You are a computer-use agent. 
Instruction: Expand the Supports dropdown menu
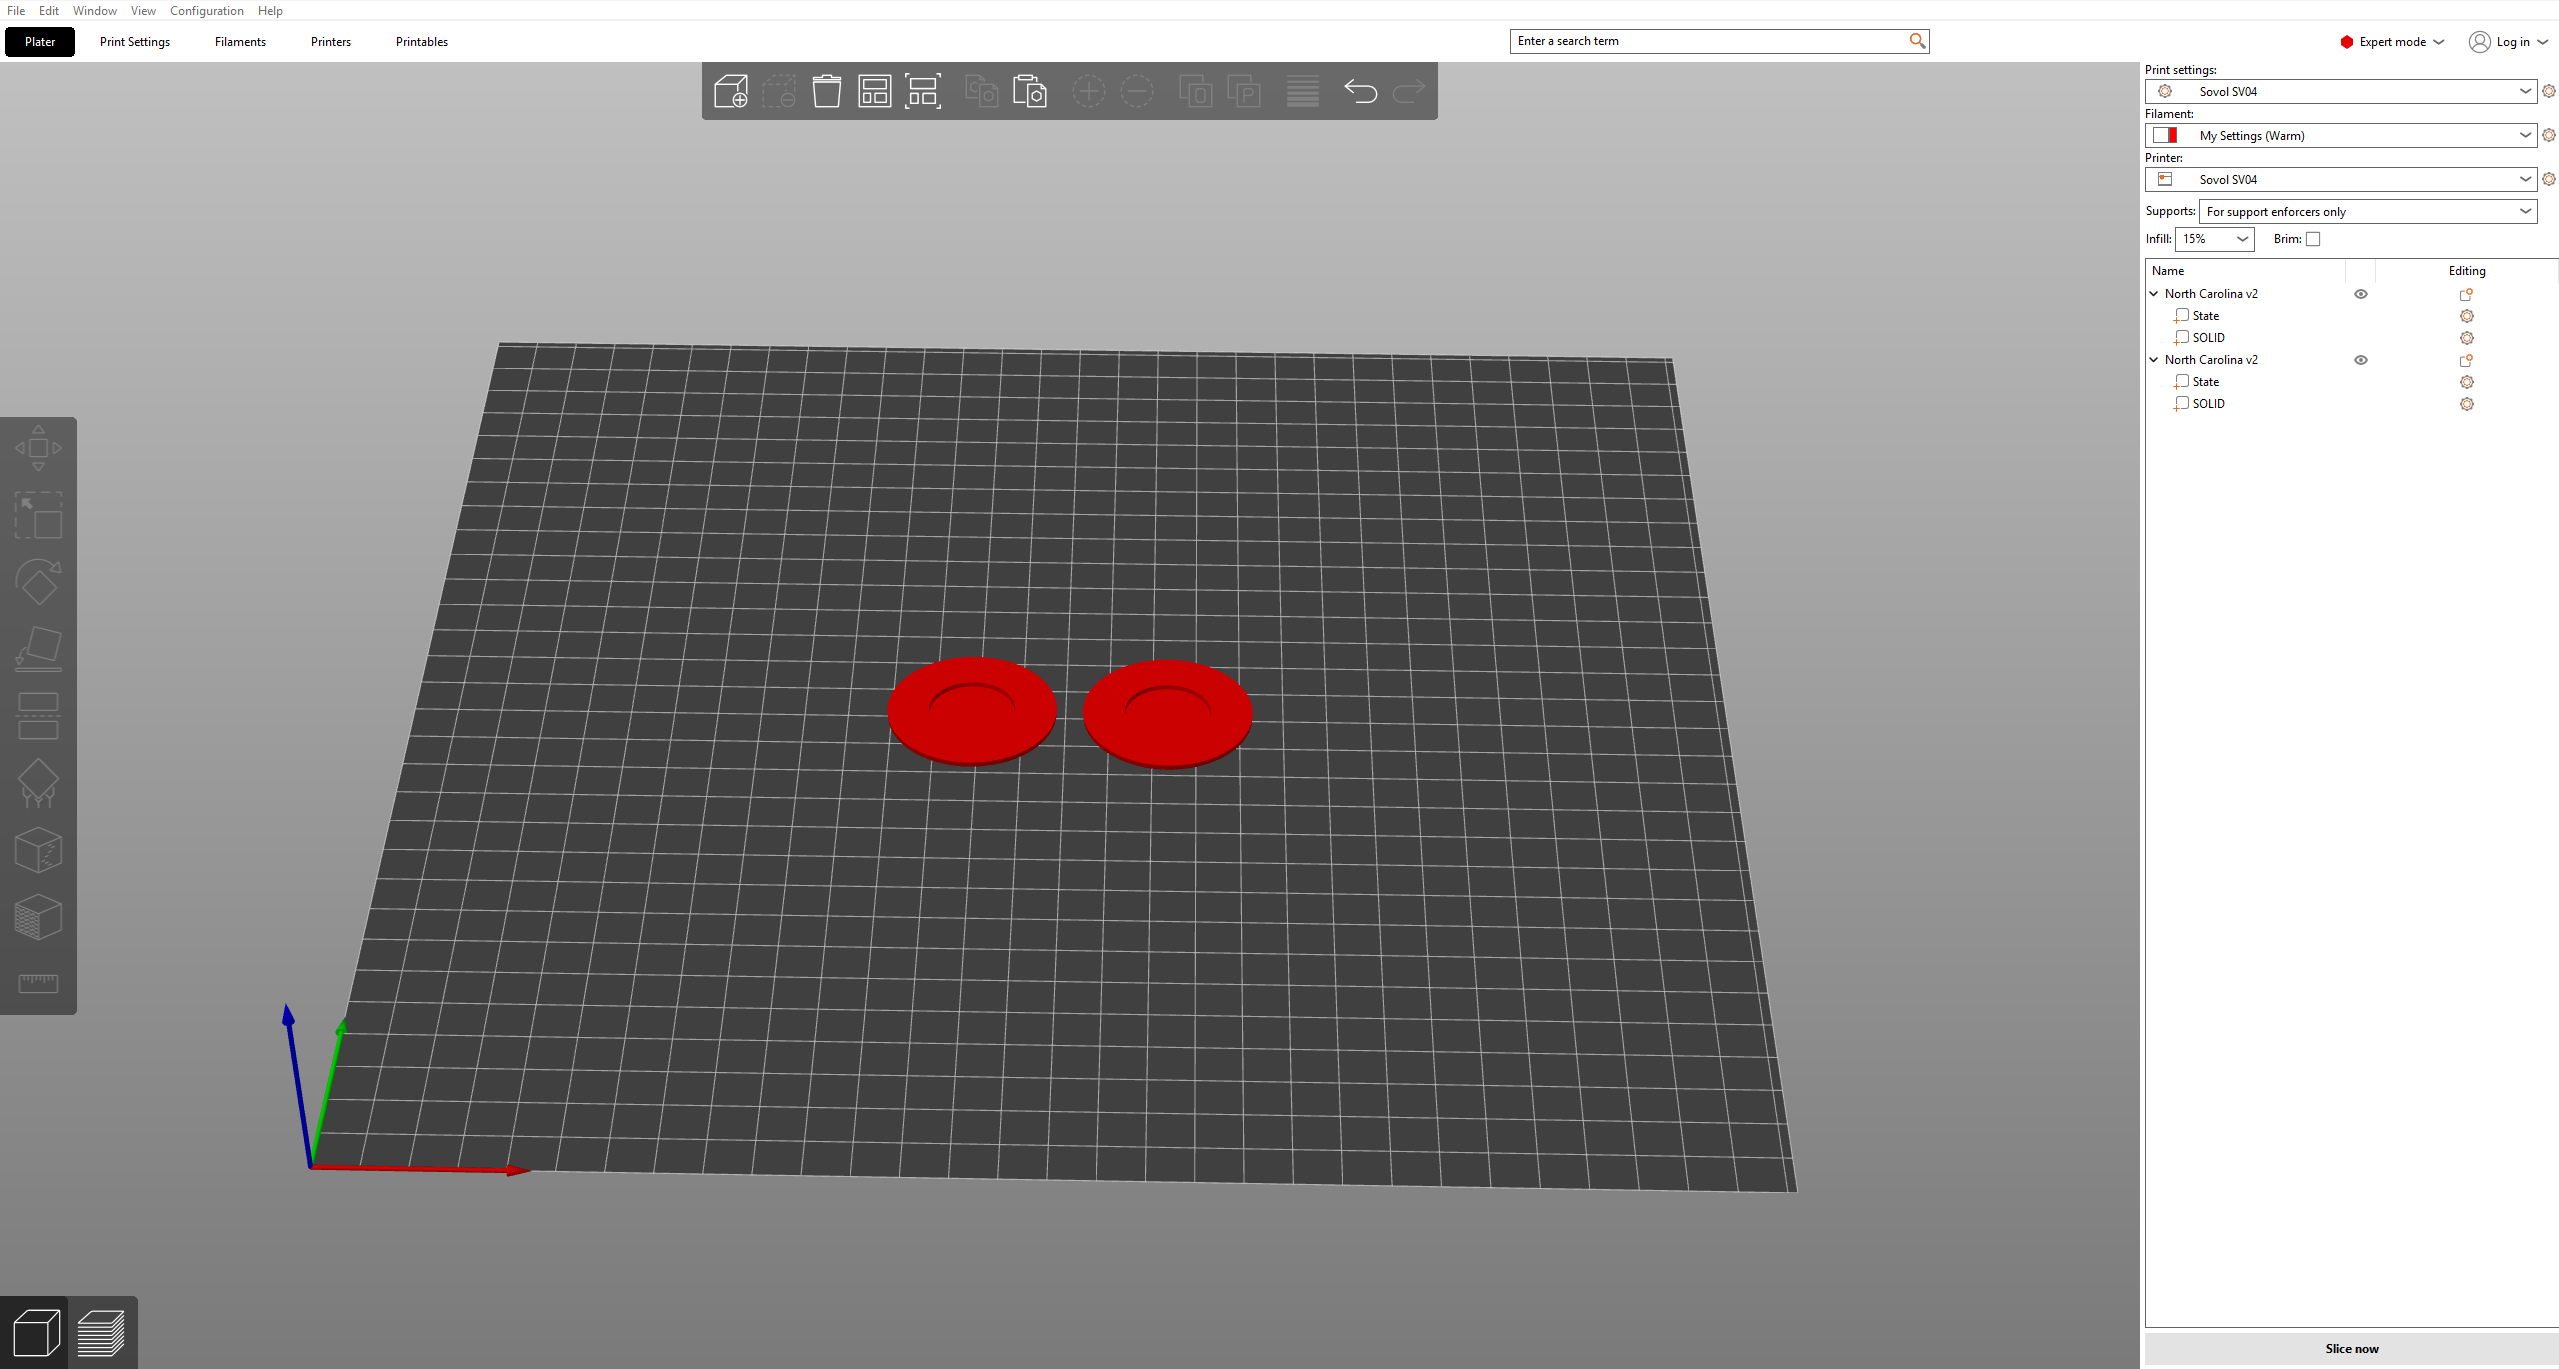(2527, 212)
